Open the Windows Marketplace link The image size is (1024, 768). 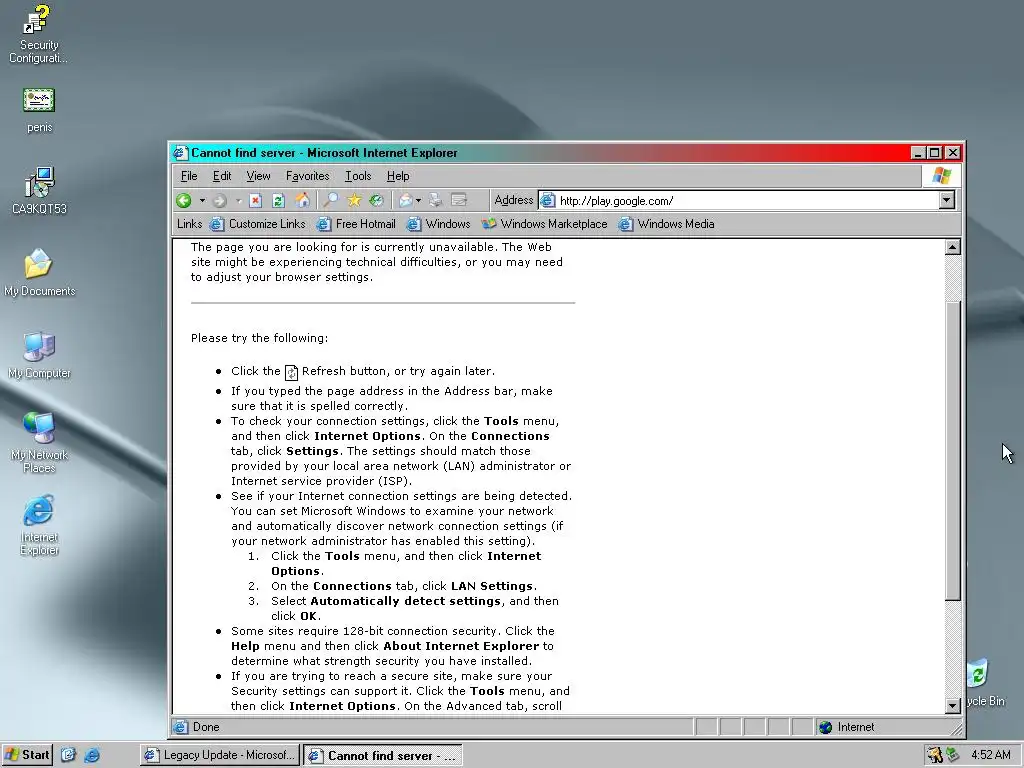click(x=545, y=224)
